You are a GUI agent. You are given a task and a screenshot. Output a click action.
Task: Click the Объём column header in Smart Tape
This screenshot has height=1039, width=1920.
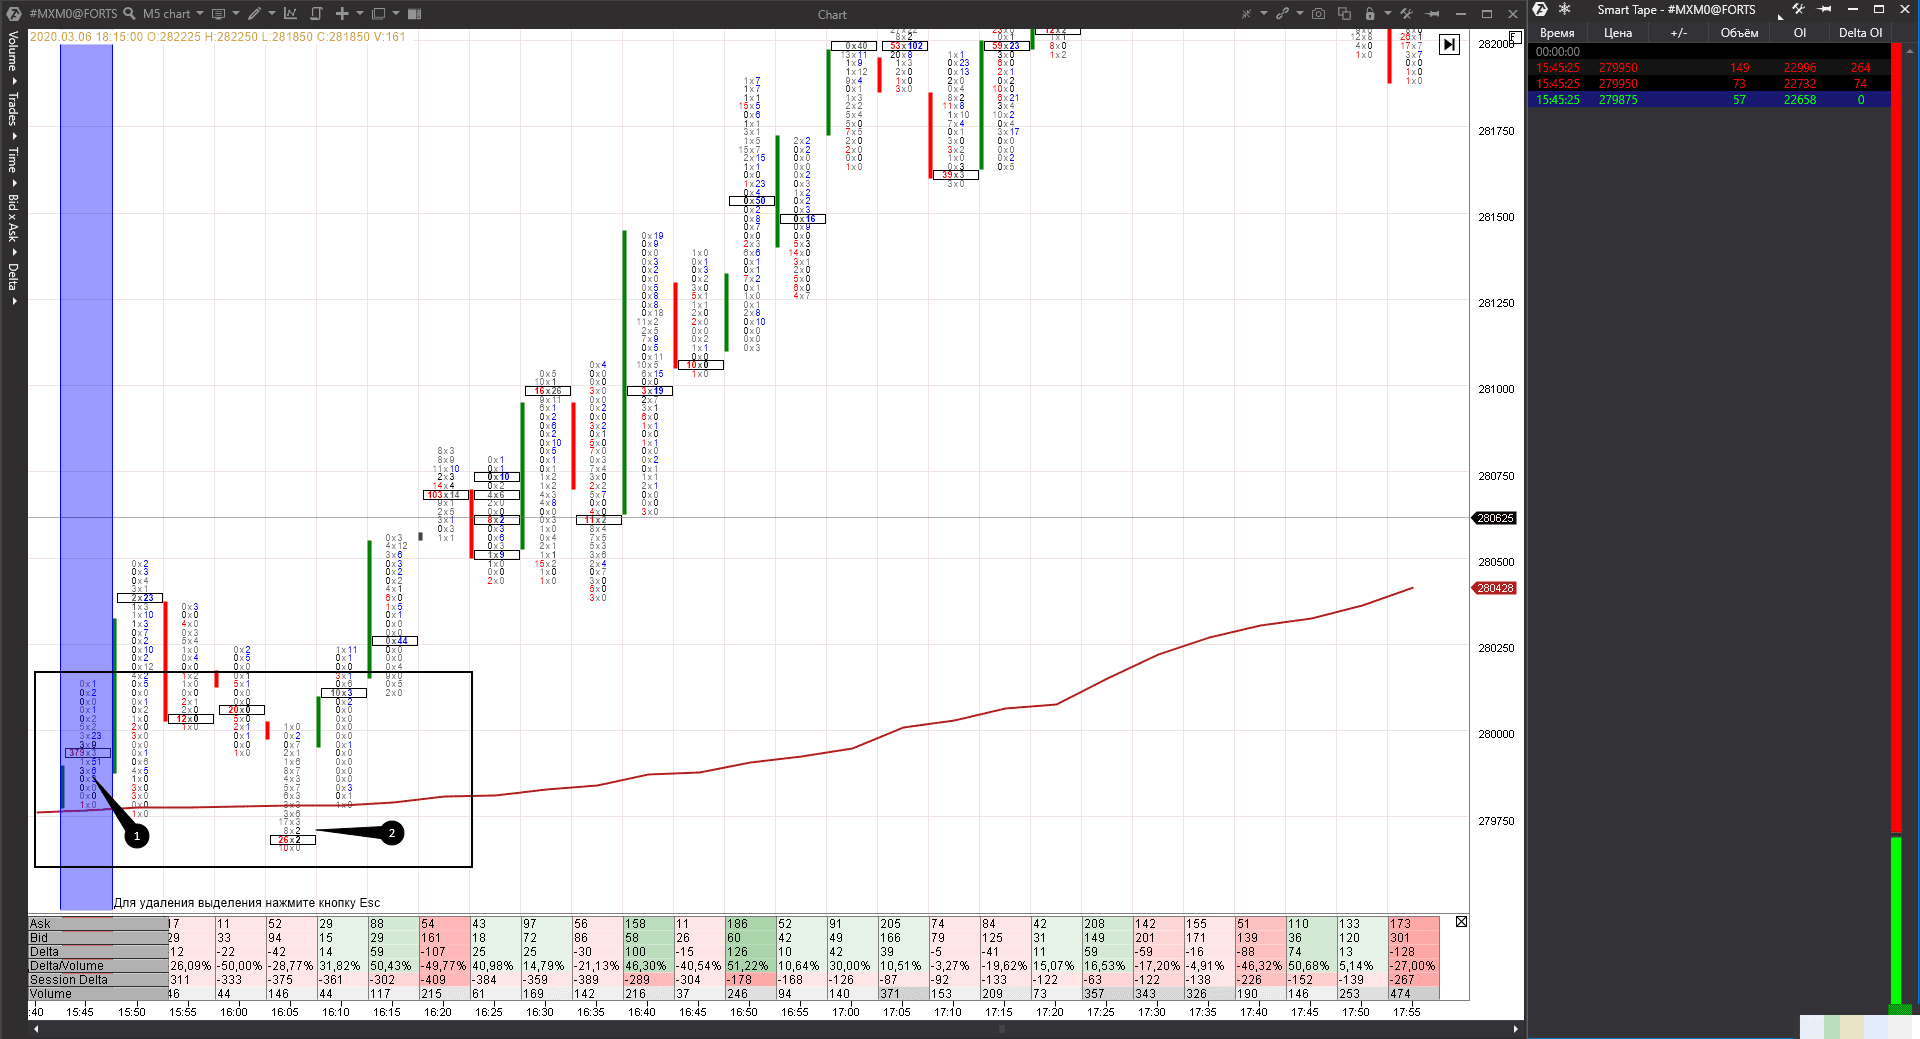[x=1740, y=32]
